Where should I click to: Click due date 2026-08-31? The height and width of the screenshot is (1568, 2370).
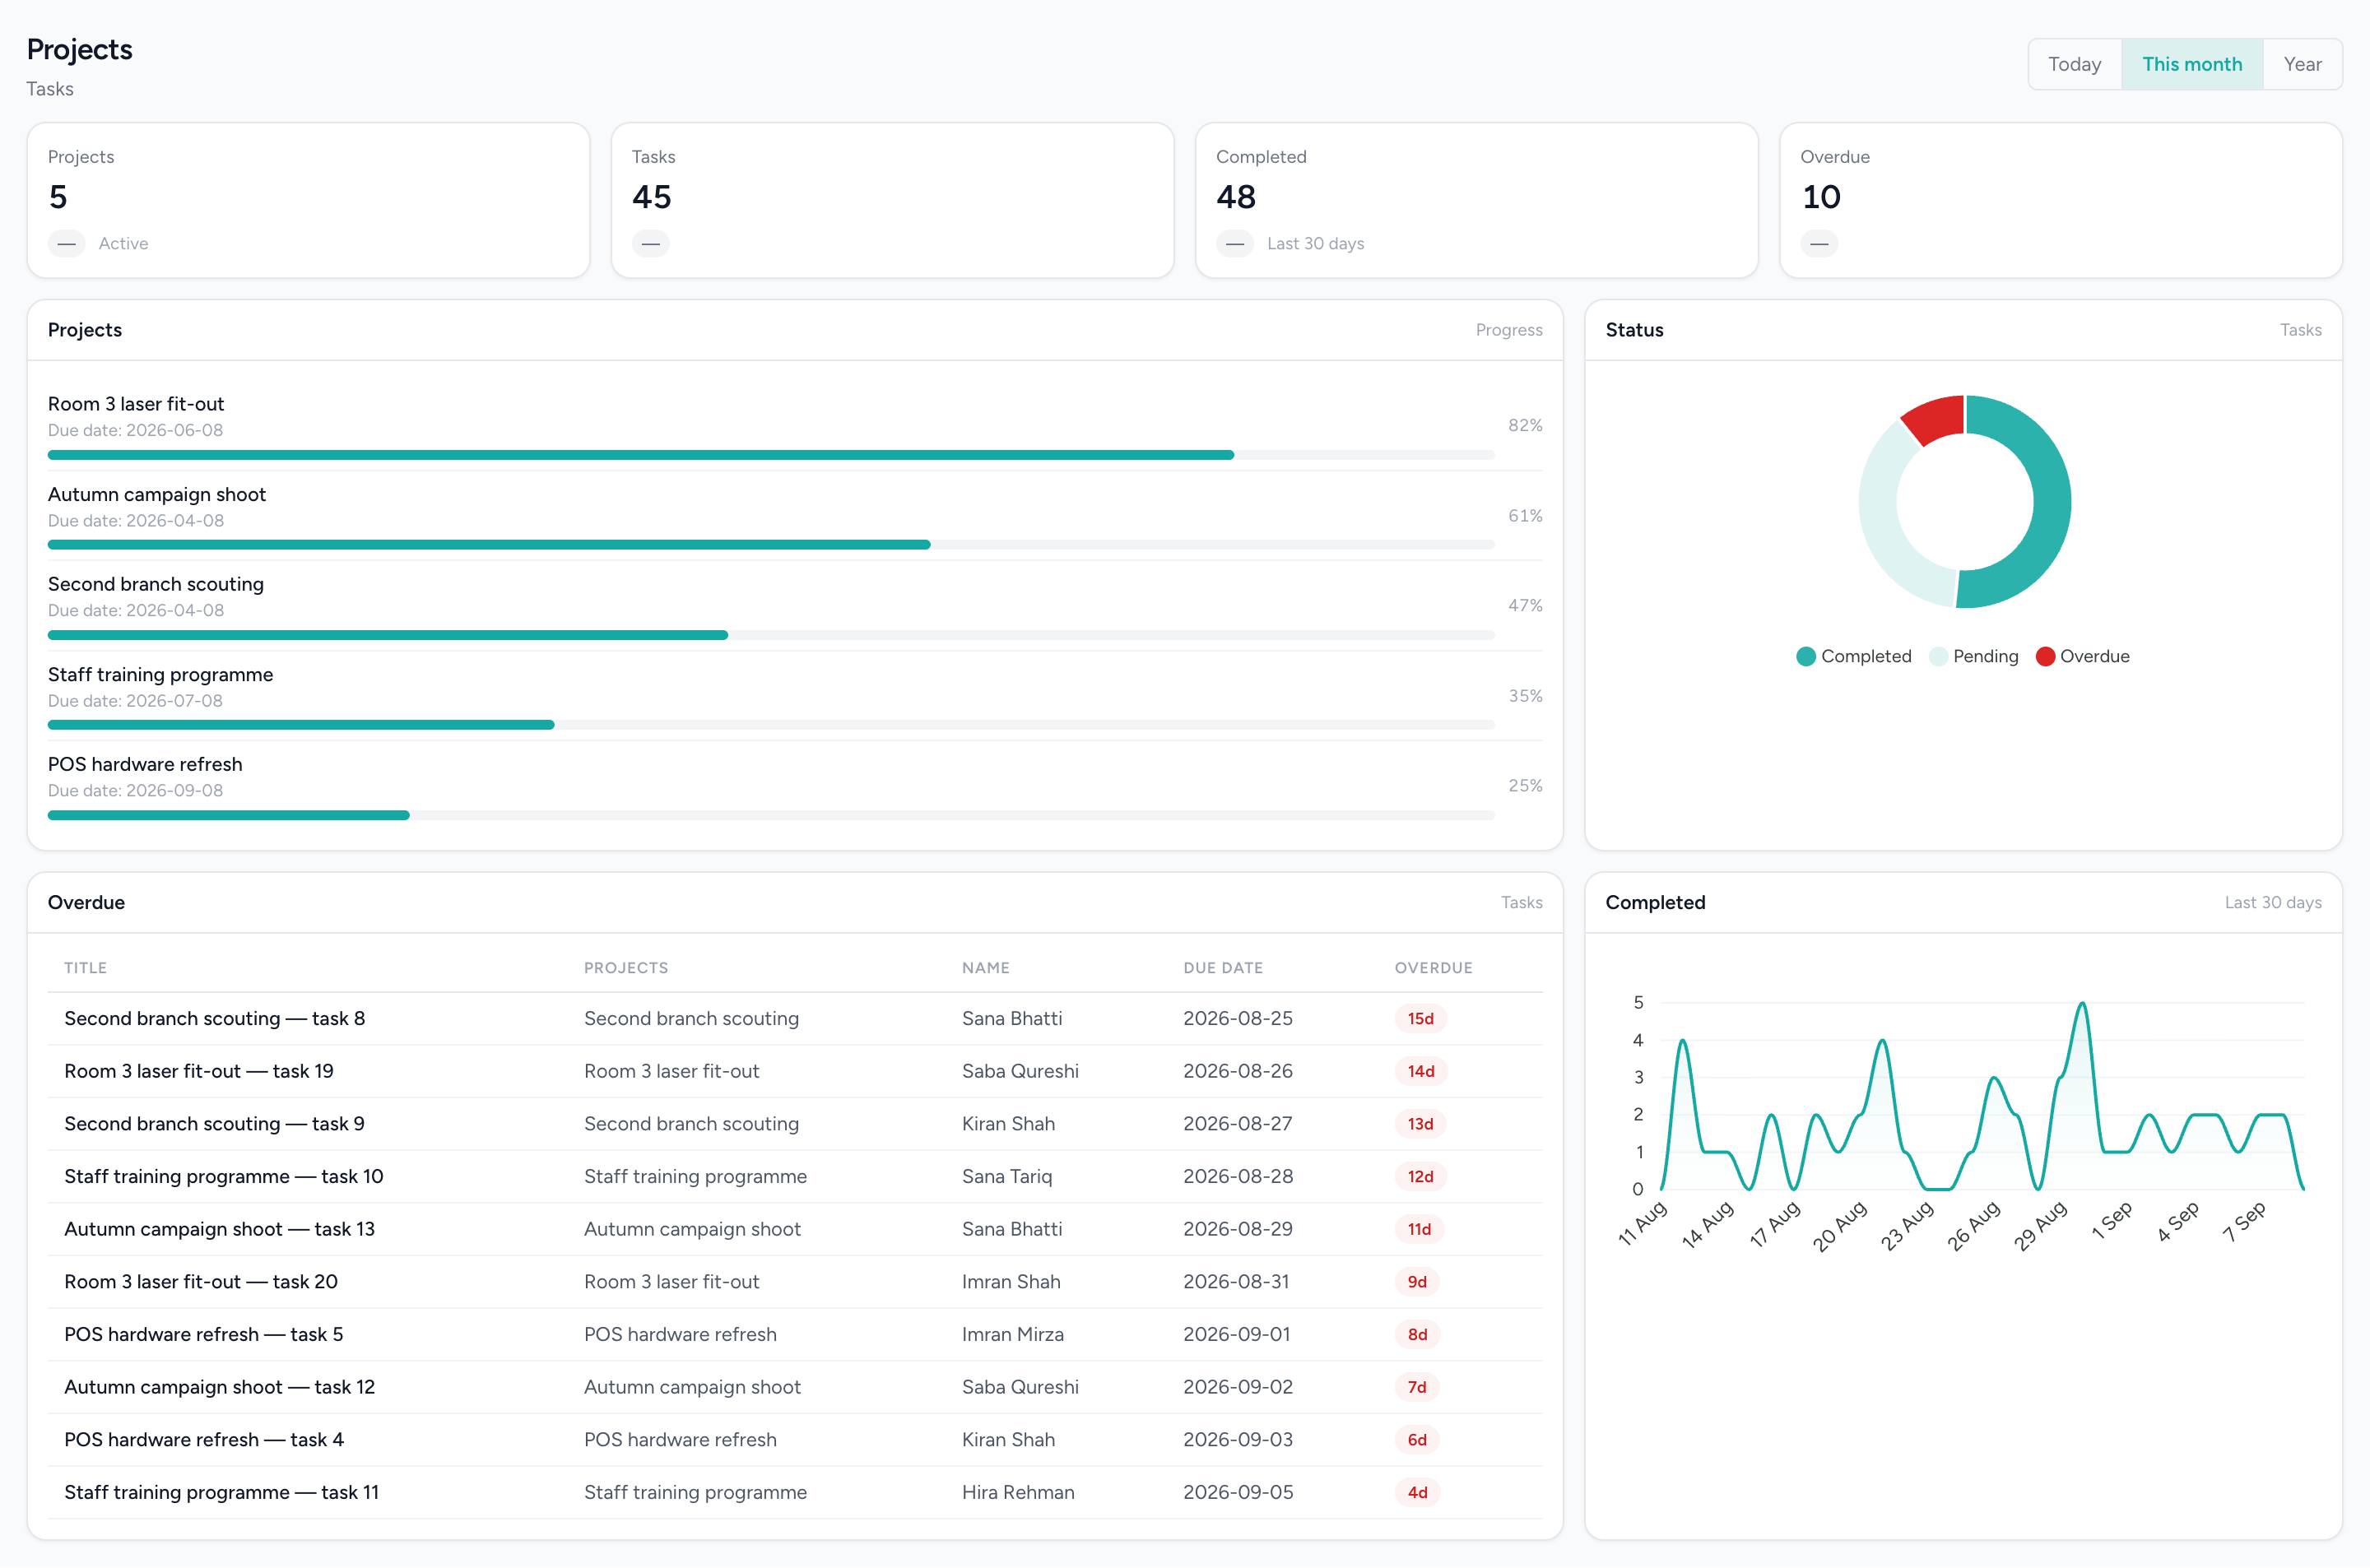[1237, 1282]
